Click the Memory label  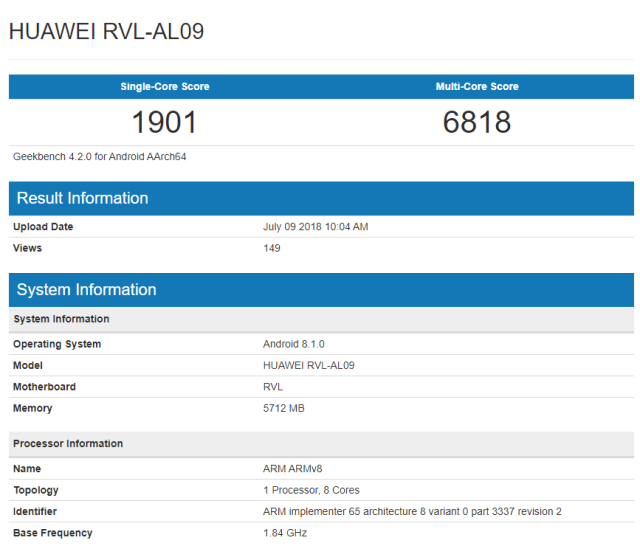[x=33, y=408]
